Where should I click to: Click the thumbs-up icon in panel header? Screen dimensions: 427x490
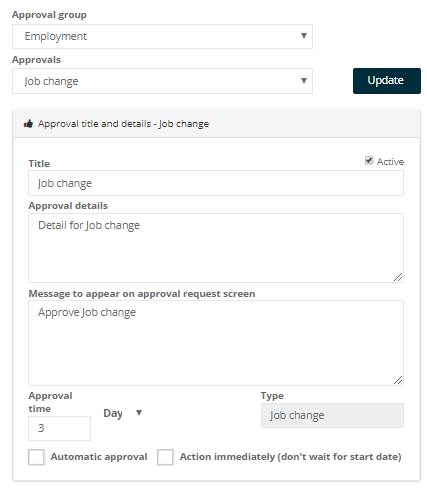click(28, 124)
